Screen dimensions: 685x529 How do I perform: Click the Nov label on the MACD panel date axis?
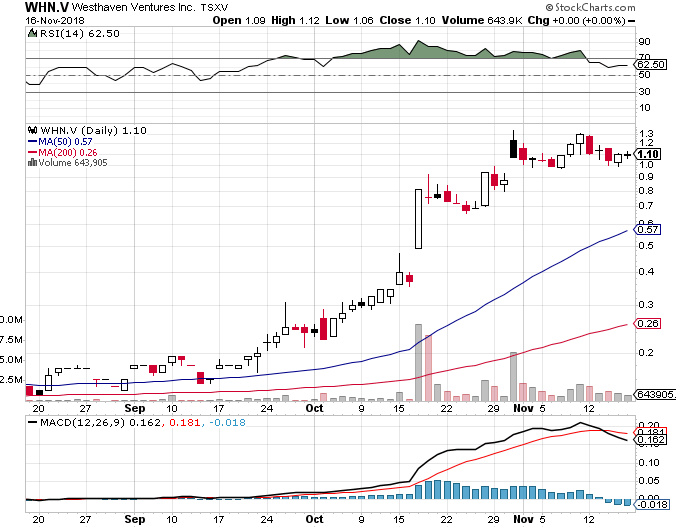click(523, 519)
